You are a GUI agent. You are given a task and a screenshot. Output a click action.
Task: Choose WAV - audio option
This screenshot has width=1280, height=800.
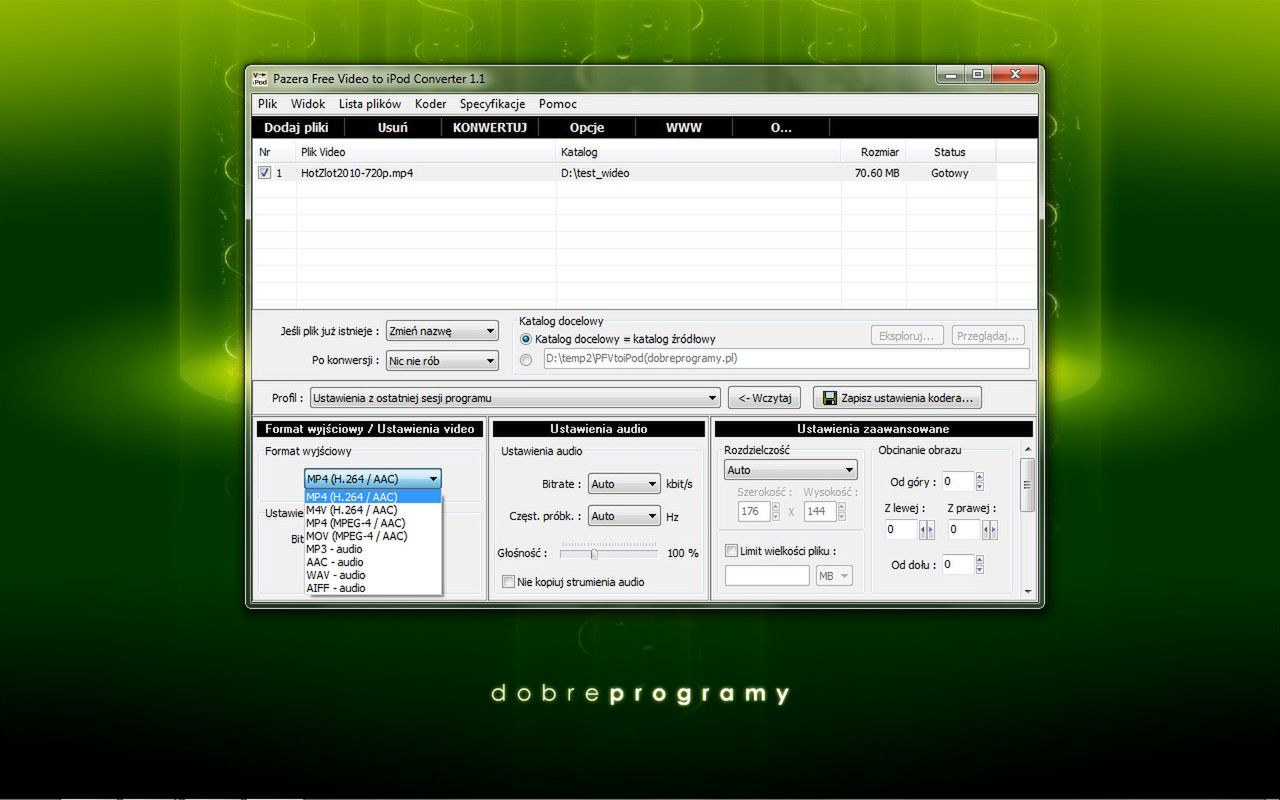click(372, 575)
